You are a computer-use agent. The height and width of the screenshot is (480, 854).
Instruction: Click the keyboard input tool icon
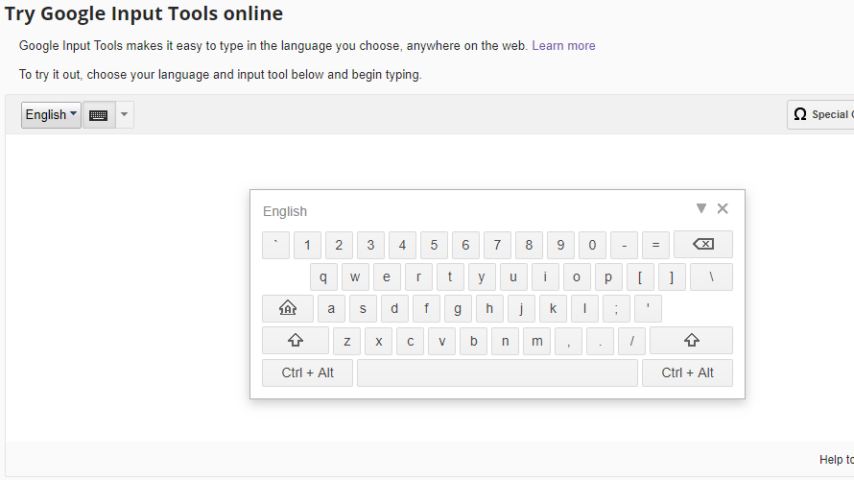pos(98,115)
